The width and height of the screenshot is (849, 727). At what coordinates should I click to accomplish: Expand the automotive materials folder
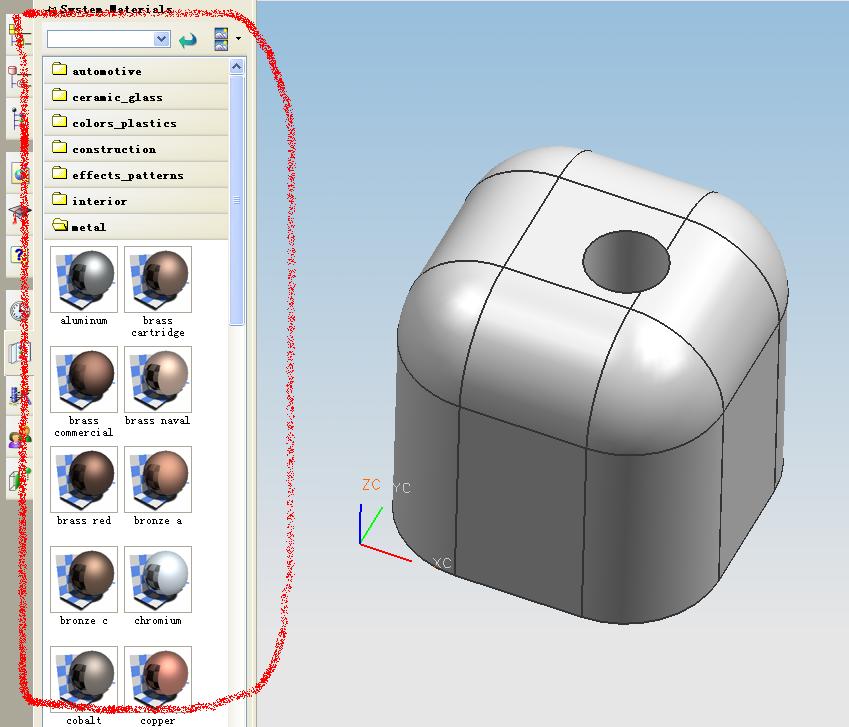(136, 71)
